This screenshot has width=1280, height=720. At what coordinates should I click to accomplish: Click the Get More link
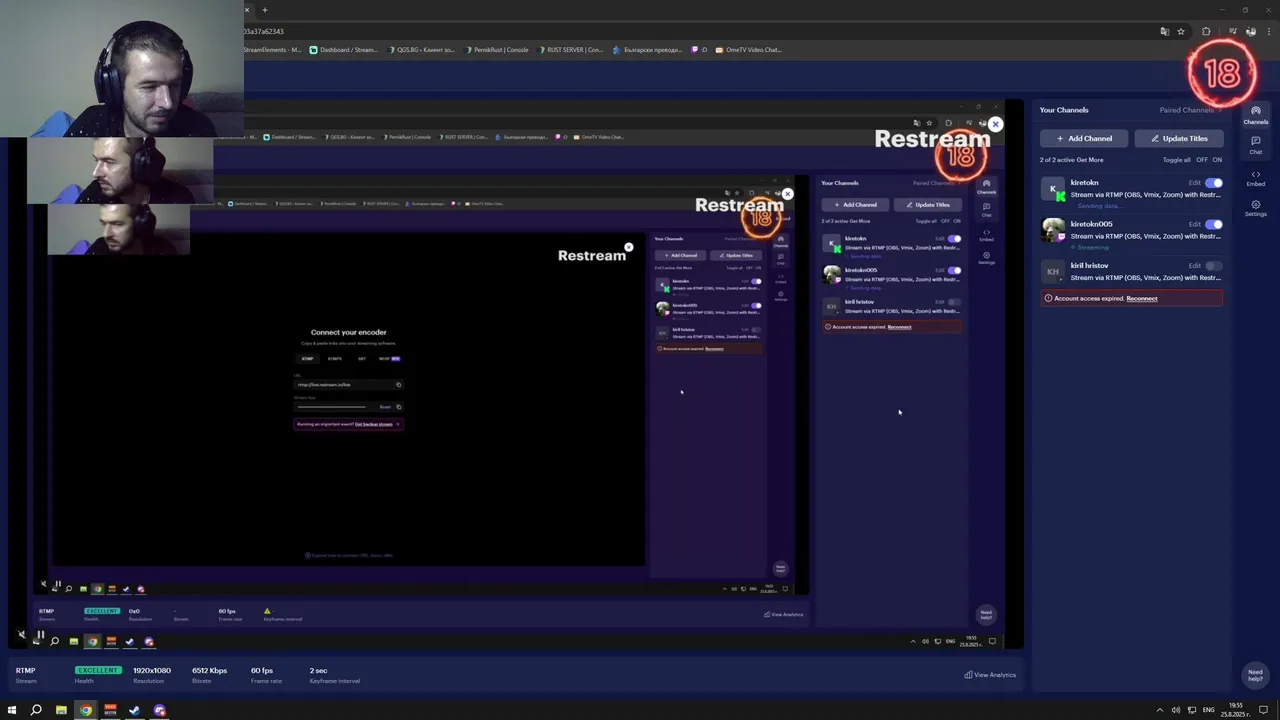(1090, 160)
